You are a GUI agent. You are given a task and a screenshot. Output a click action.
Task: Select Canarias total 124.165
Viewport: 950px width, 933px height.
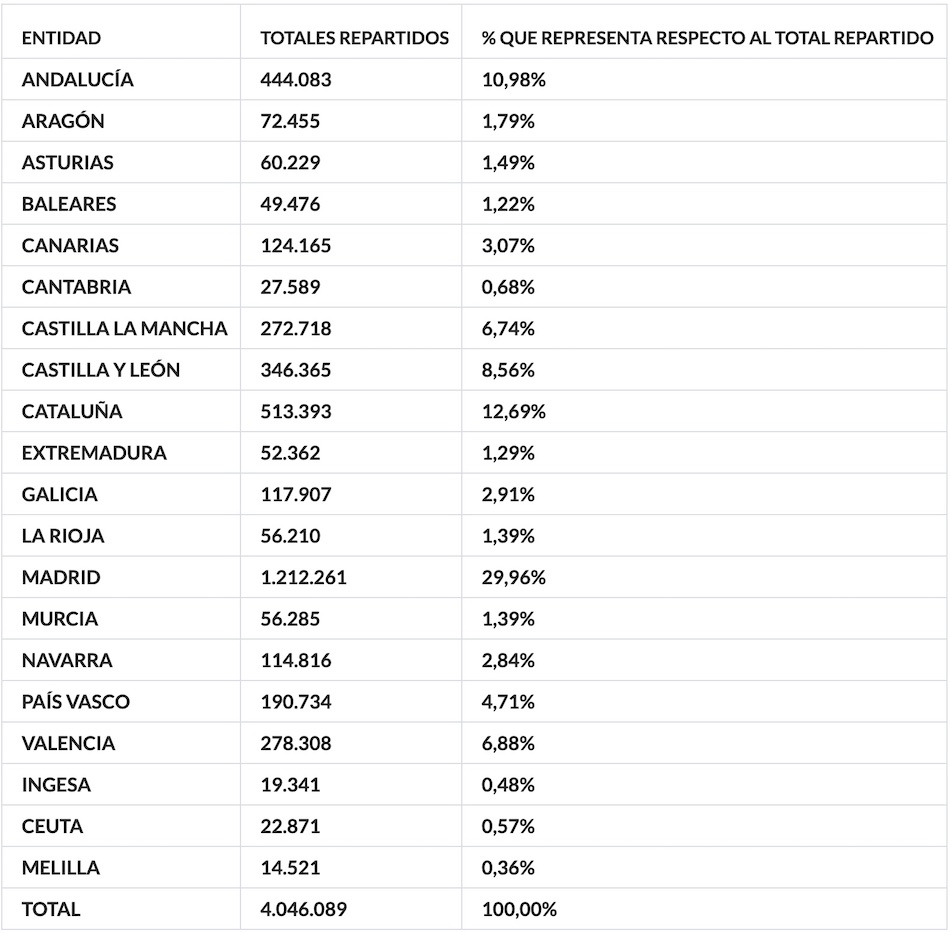tap(295, 246)
